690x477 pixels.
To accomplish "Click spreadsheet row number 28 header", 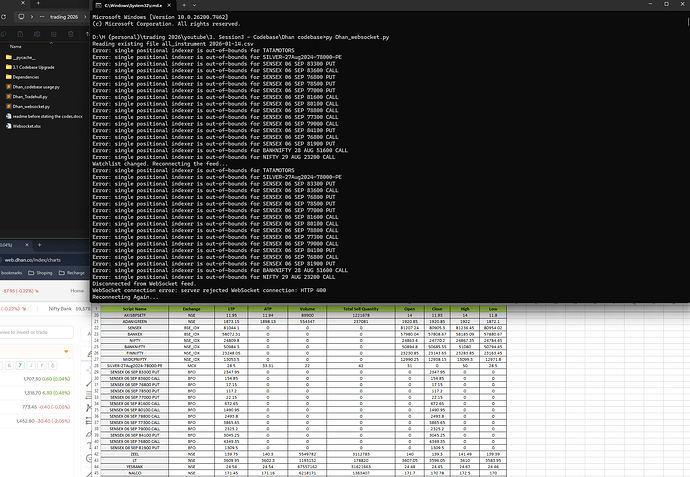I will coord(96,366).
